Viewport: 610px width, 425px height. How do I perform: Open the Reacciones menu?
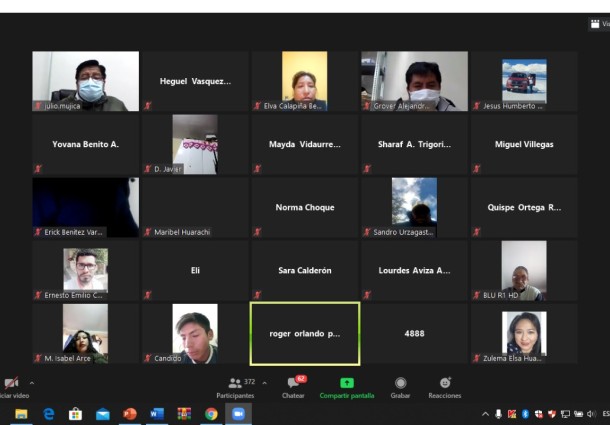445,386
